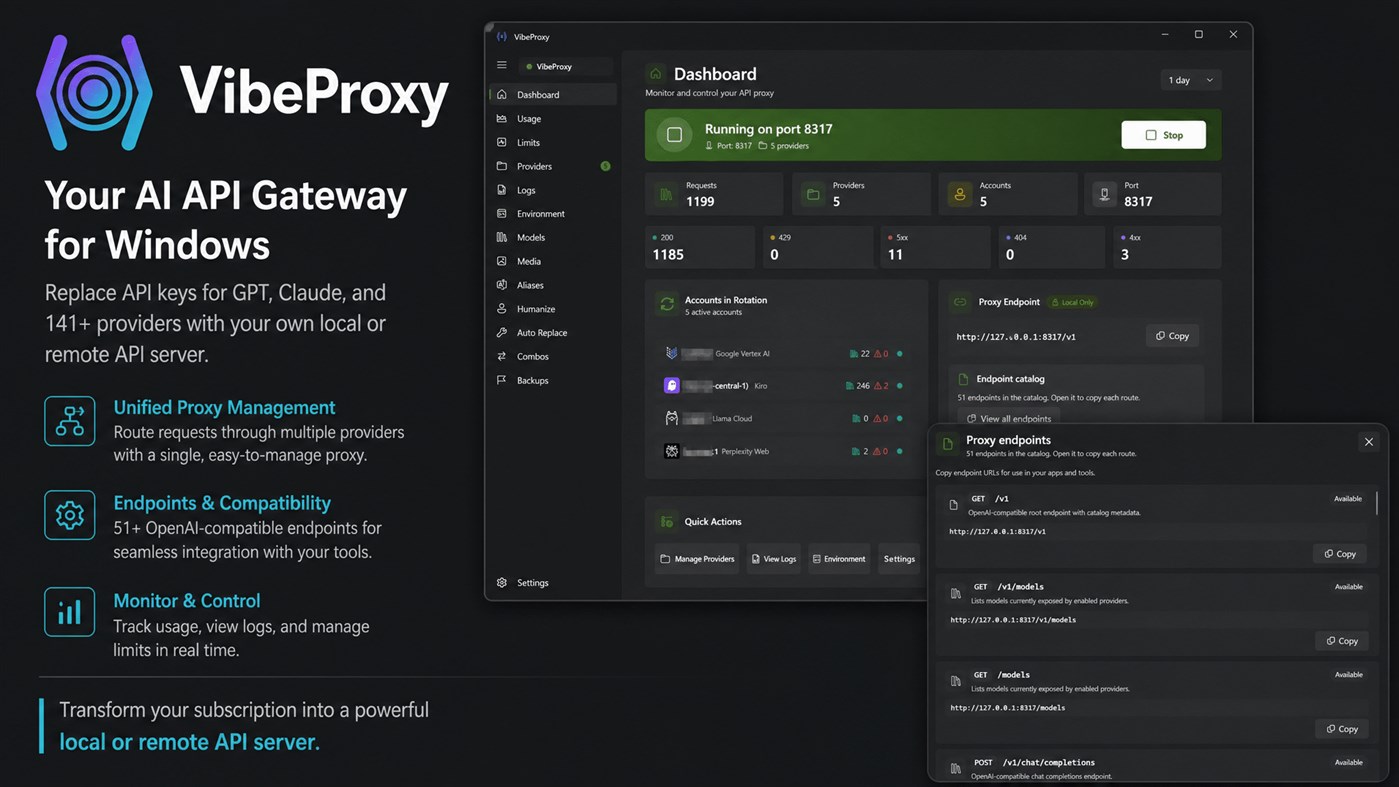Select the Kiro account row icon

672,385
